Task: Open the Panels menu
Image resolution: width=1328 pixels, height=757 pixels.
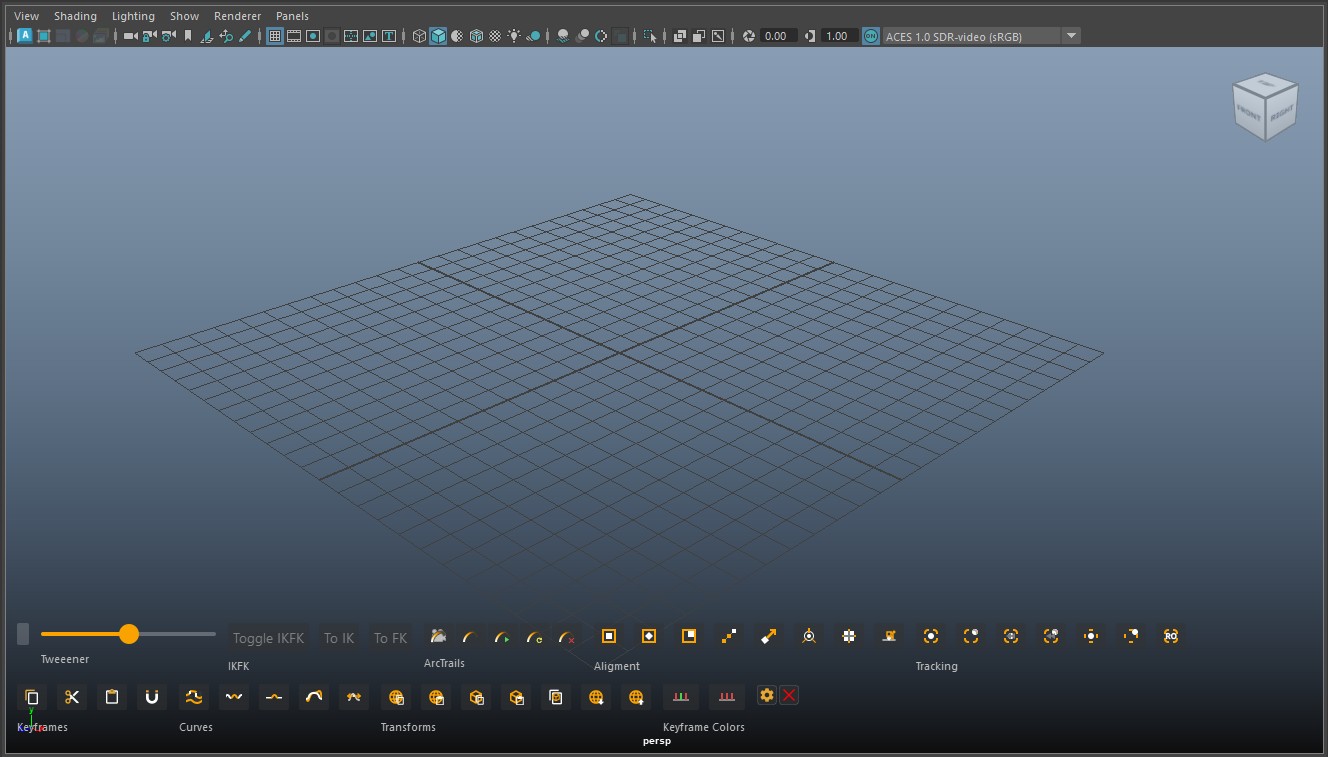Action: 292,16
